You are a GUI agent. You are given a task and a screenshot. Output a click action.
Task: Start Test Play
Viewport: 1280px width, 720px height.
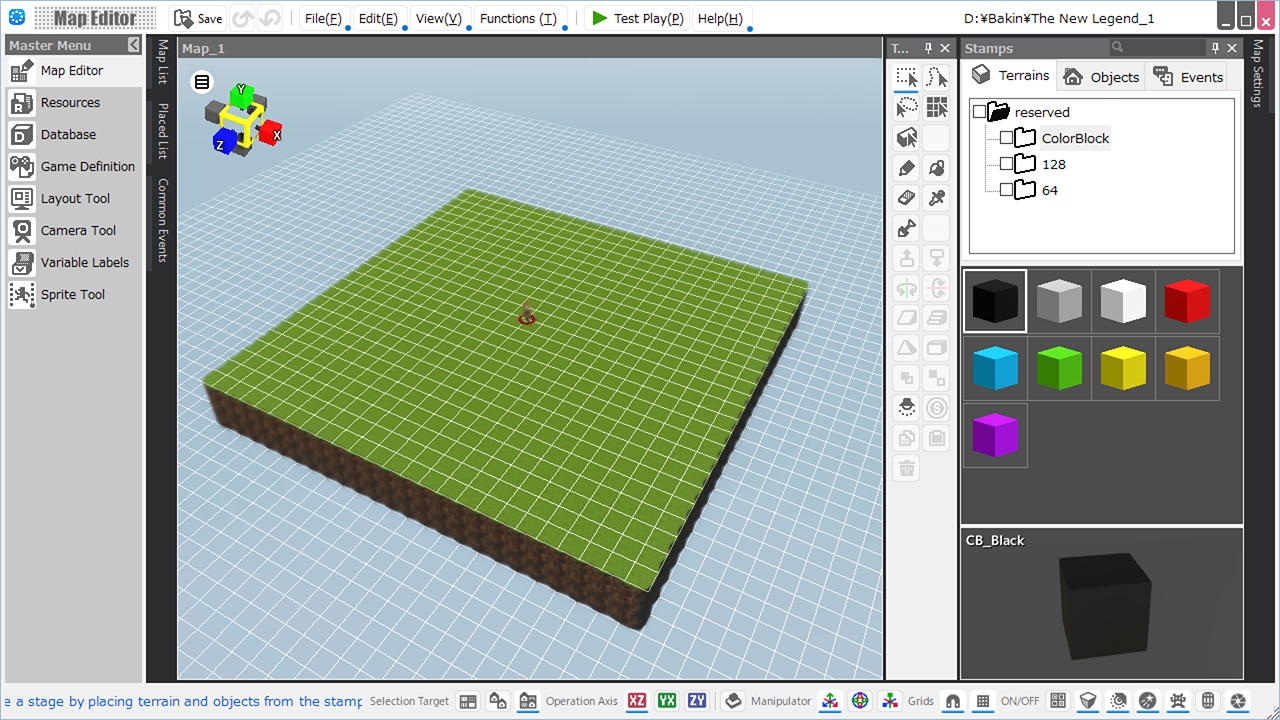coord(635,18)
